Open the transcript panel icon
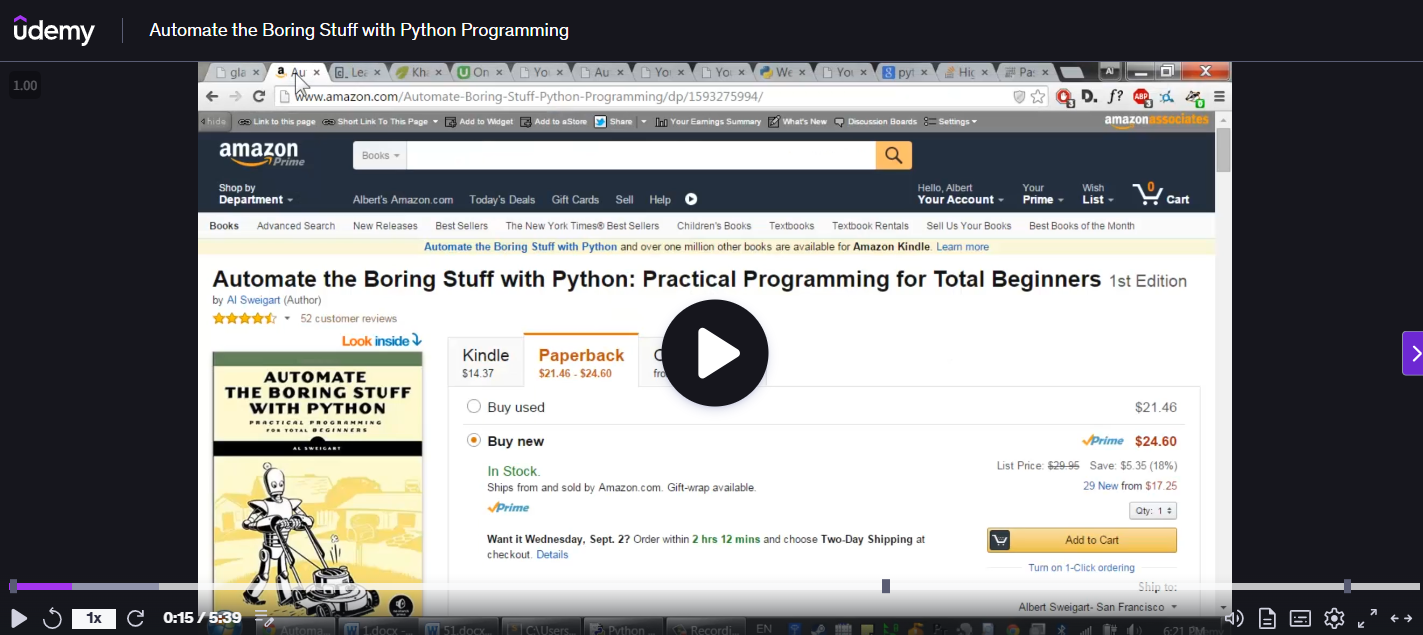 coord(1267,618)
